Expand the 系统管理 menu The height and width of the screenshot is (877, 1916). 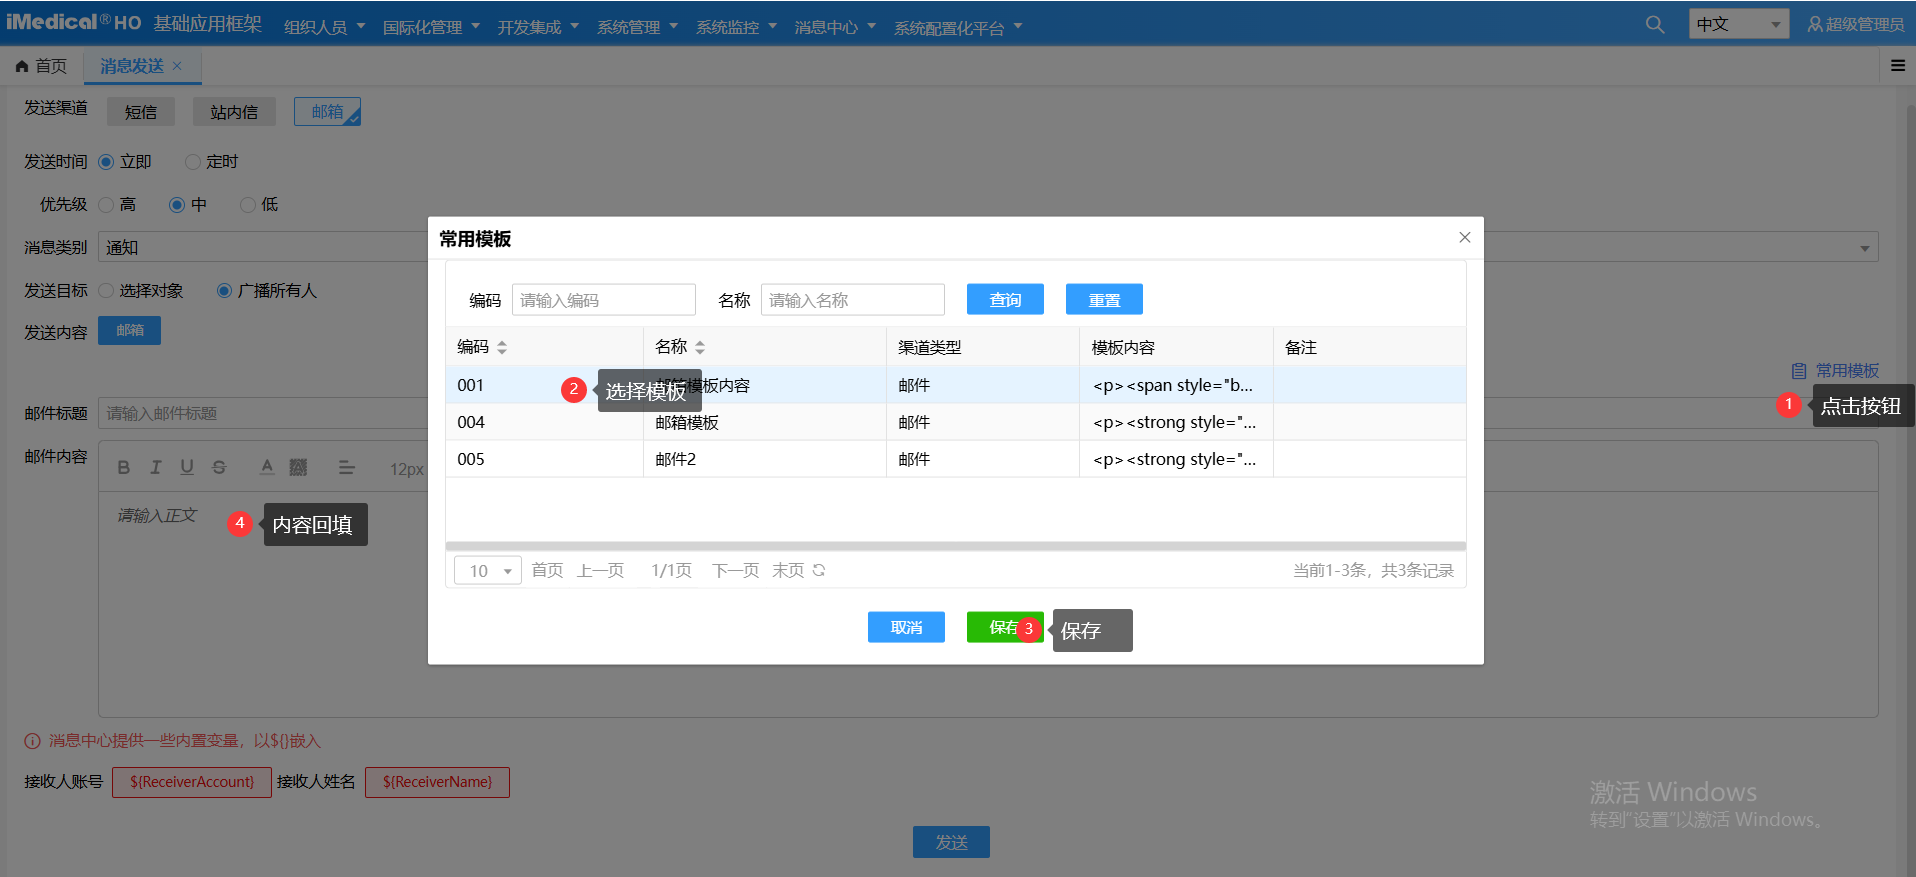[637, 27]
